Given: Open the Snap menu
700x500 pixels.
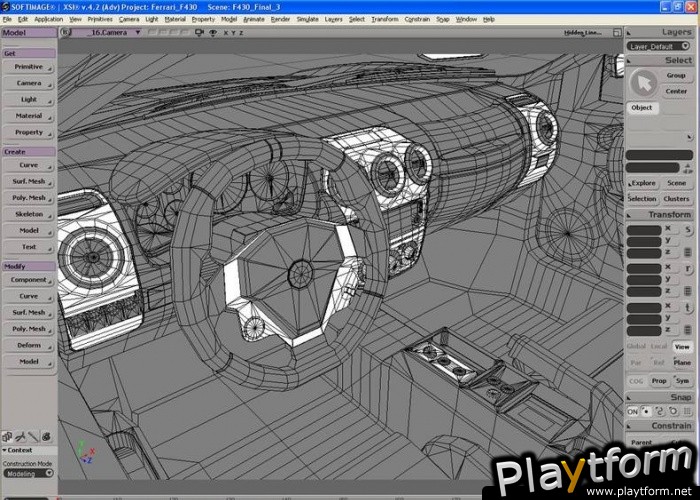Looking at the screenshot, I should pos(442,19).
